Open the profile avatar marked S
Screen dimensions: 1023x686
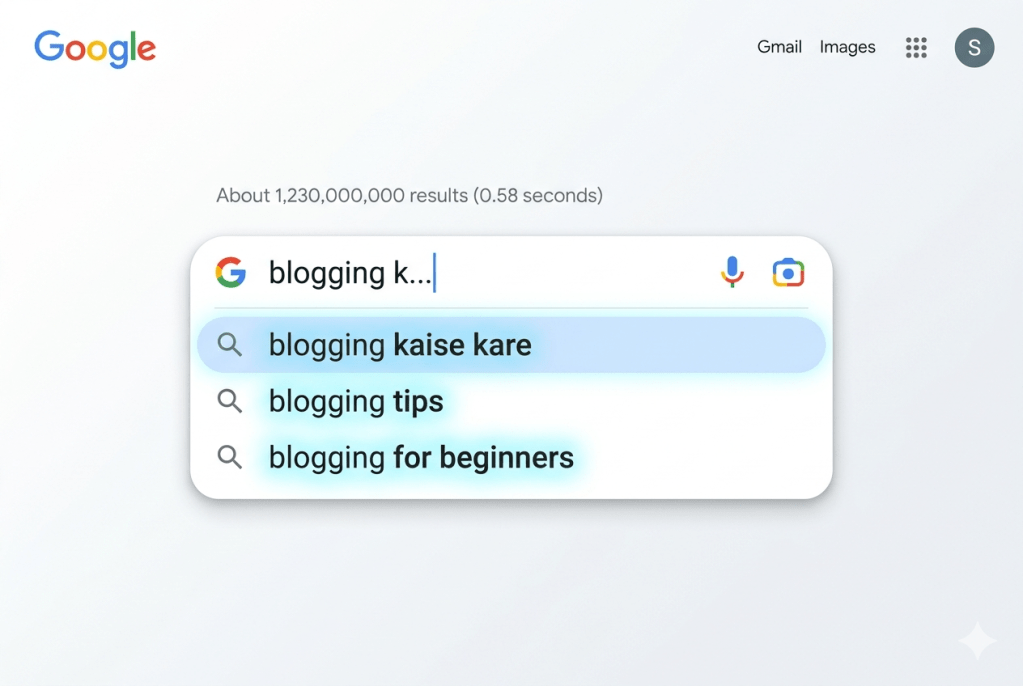coord(974,47)
